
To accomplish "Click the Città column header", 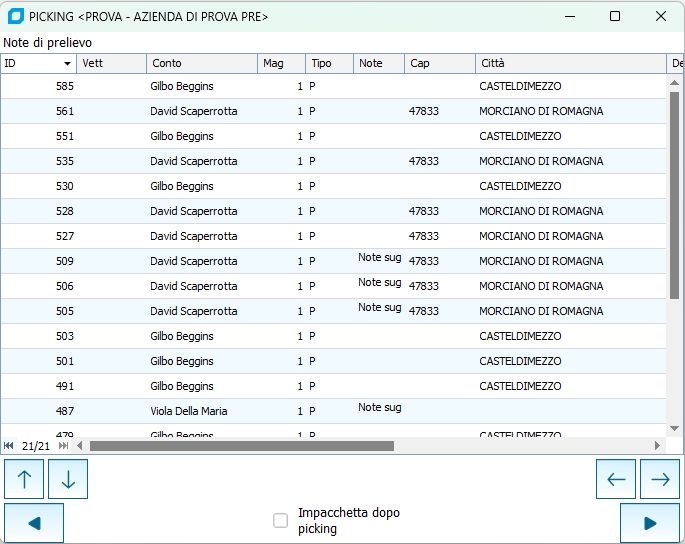I will (570, 64).
